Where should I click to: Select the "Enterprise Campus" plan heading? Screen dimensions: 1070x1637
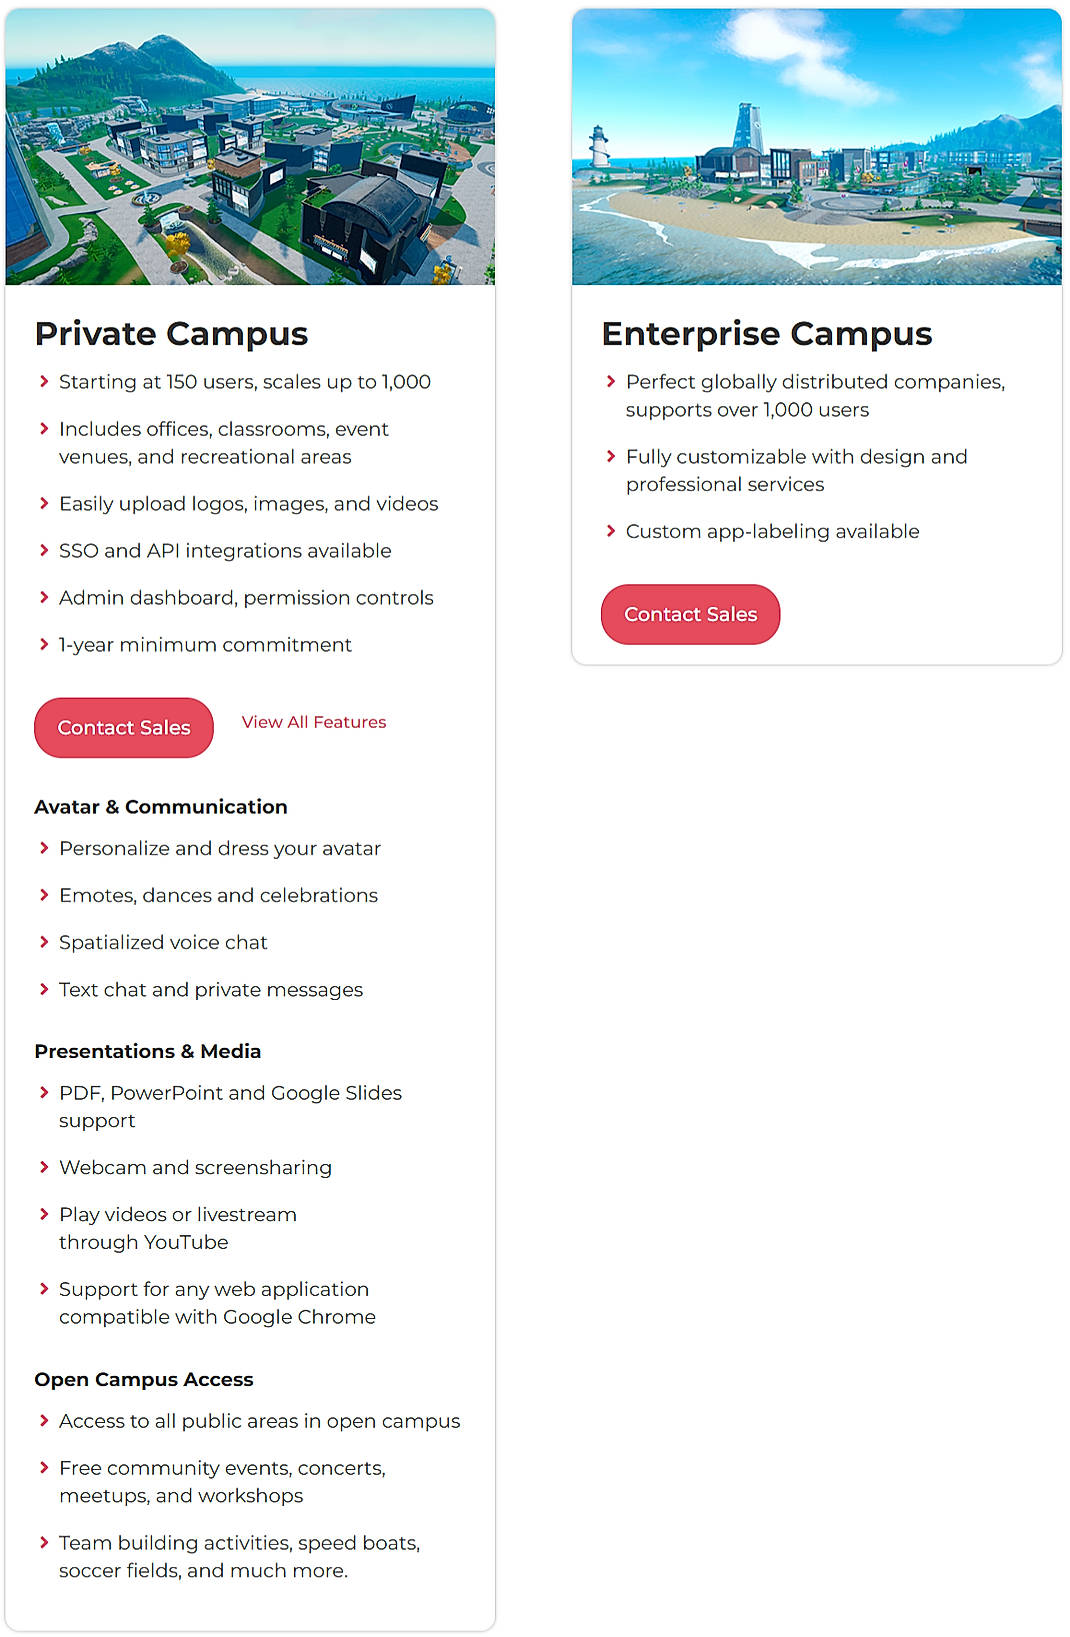click(x=767, y=333)
